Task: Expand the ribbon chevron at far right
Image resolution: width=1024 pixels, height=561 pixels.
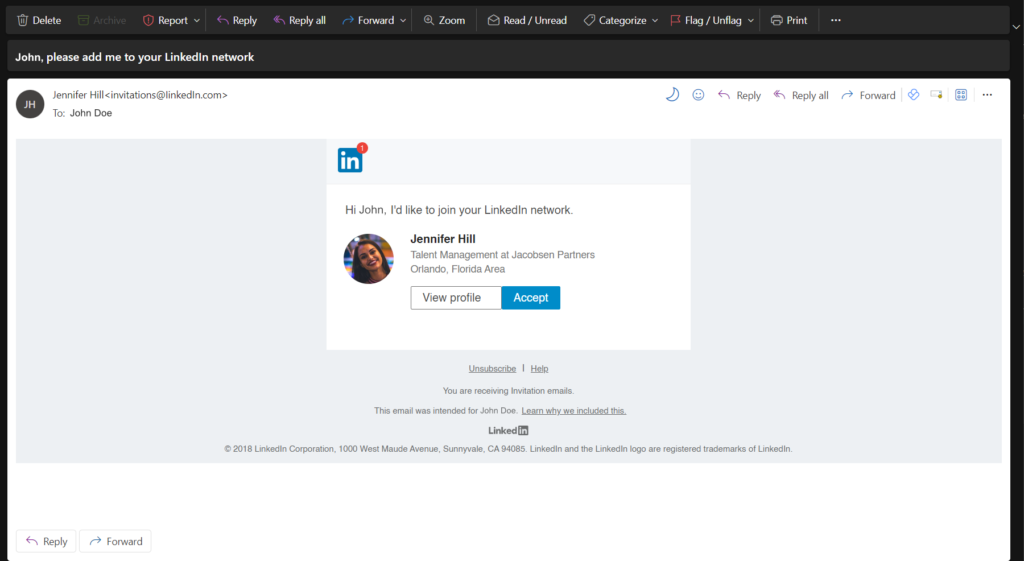Action: [1016, 27]
